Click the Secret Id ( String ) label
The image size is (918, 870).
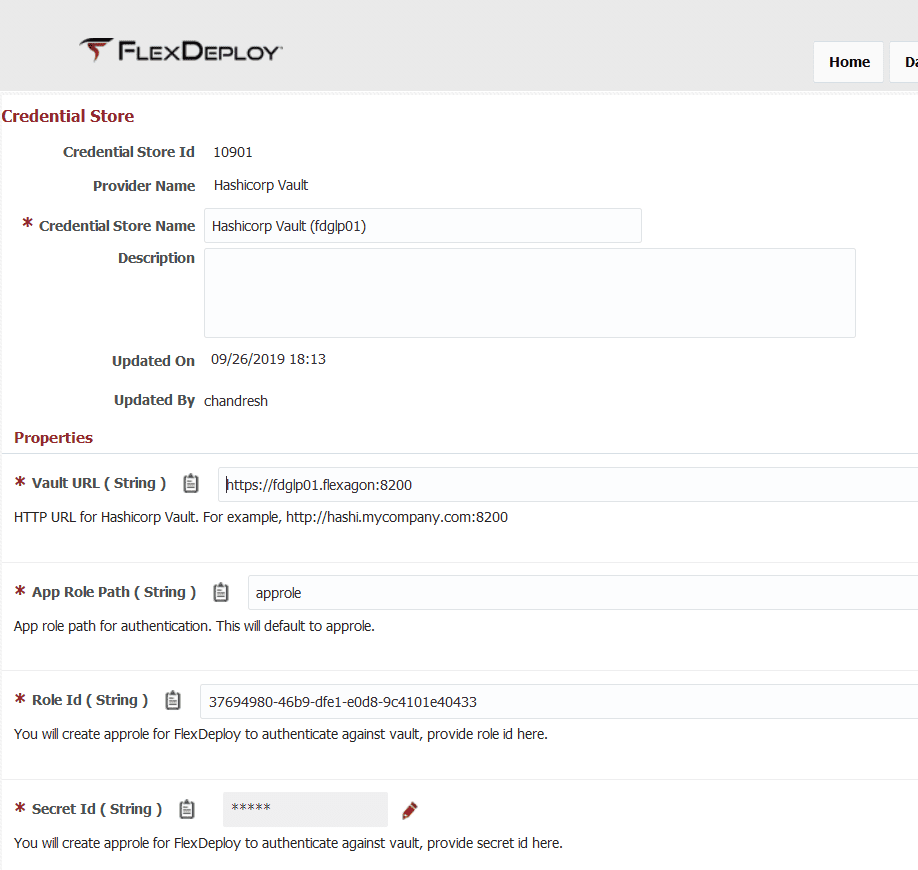tap(97, 809)
